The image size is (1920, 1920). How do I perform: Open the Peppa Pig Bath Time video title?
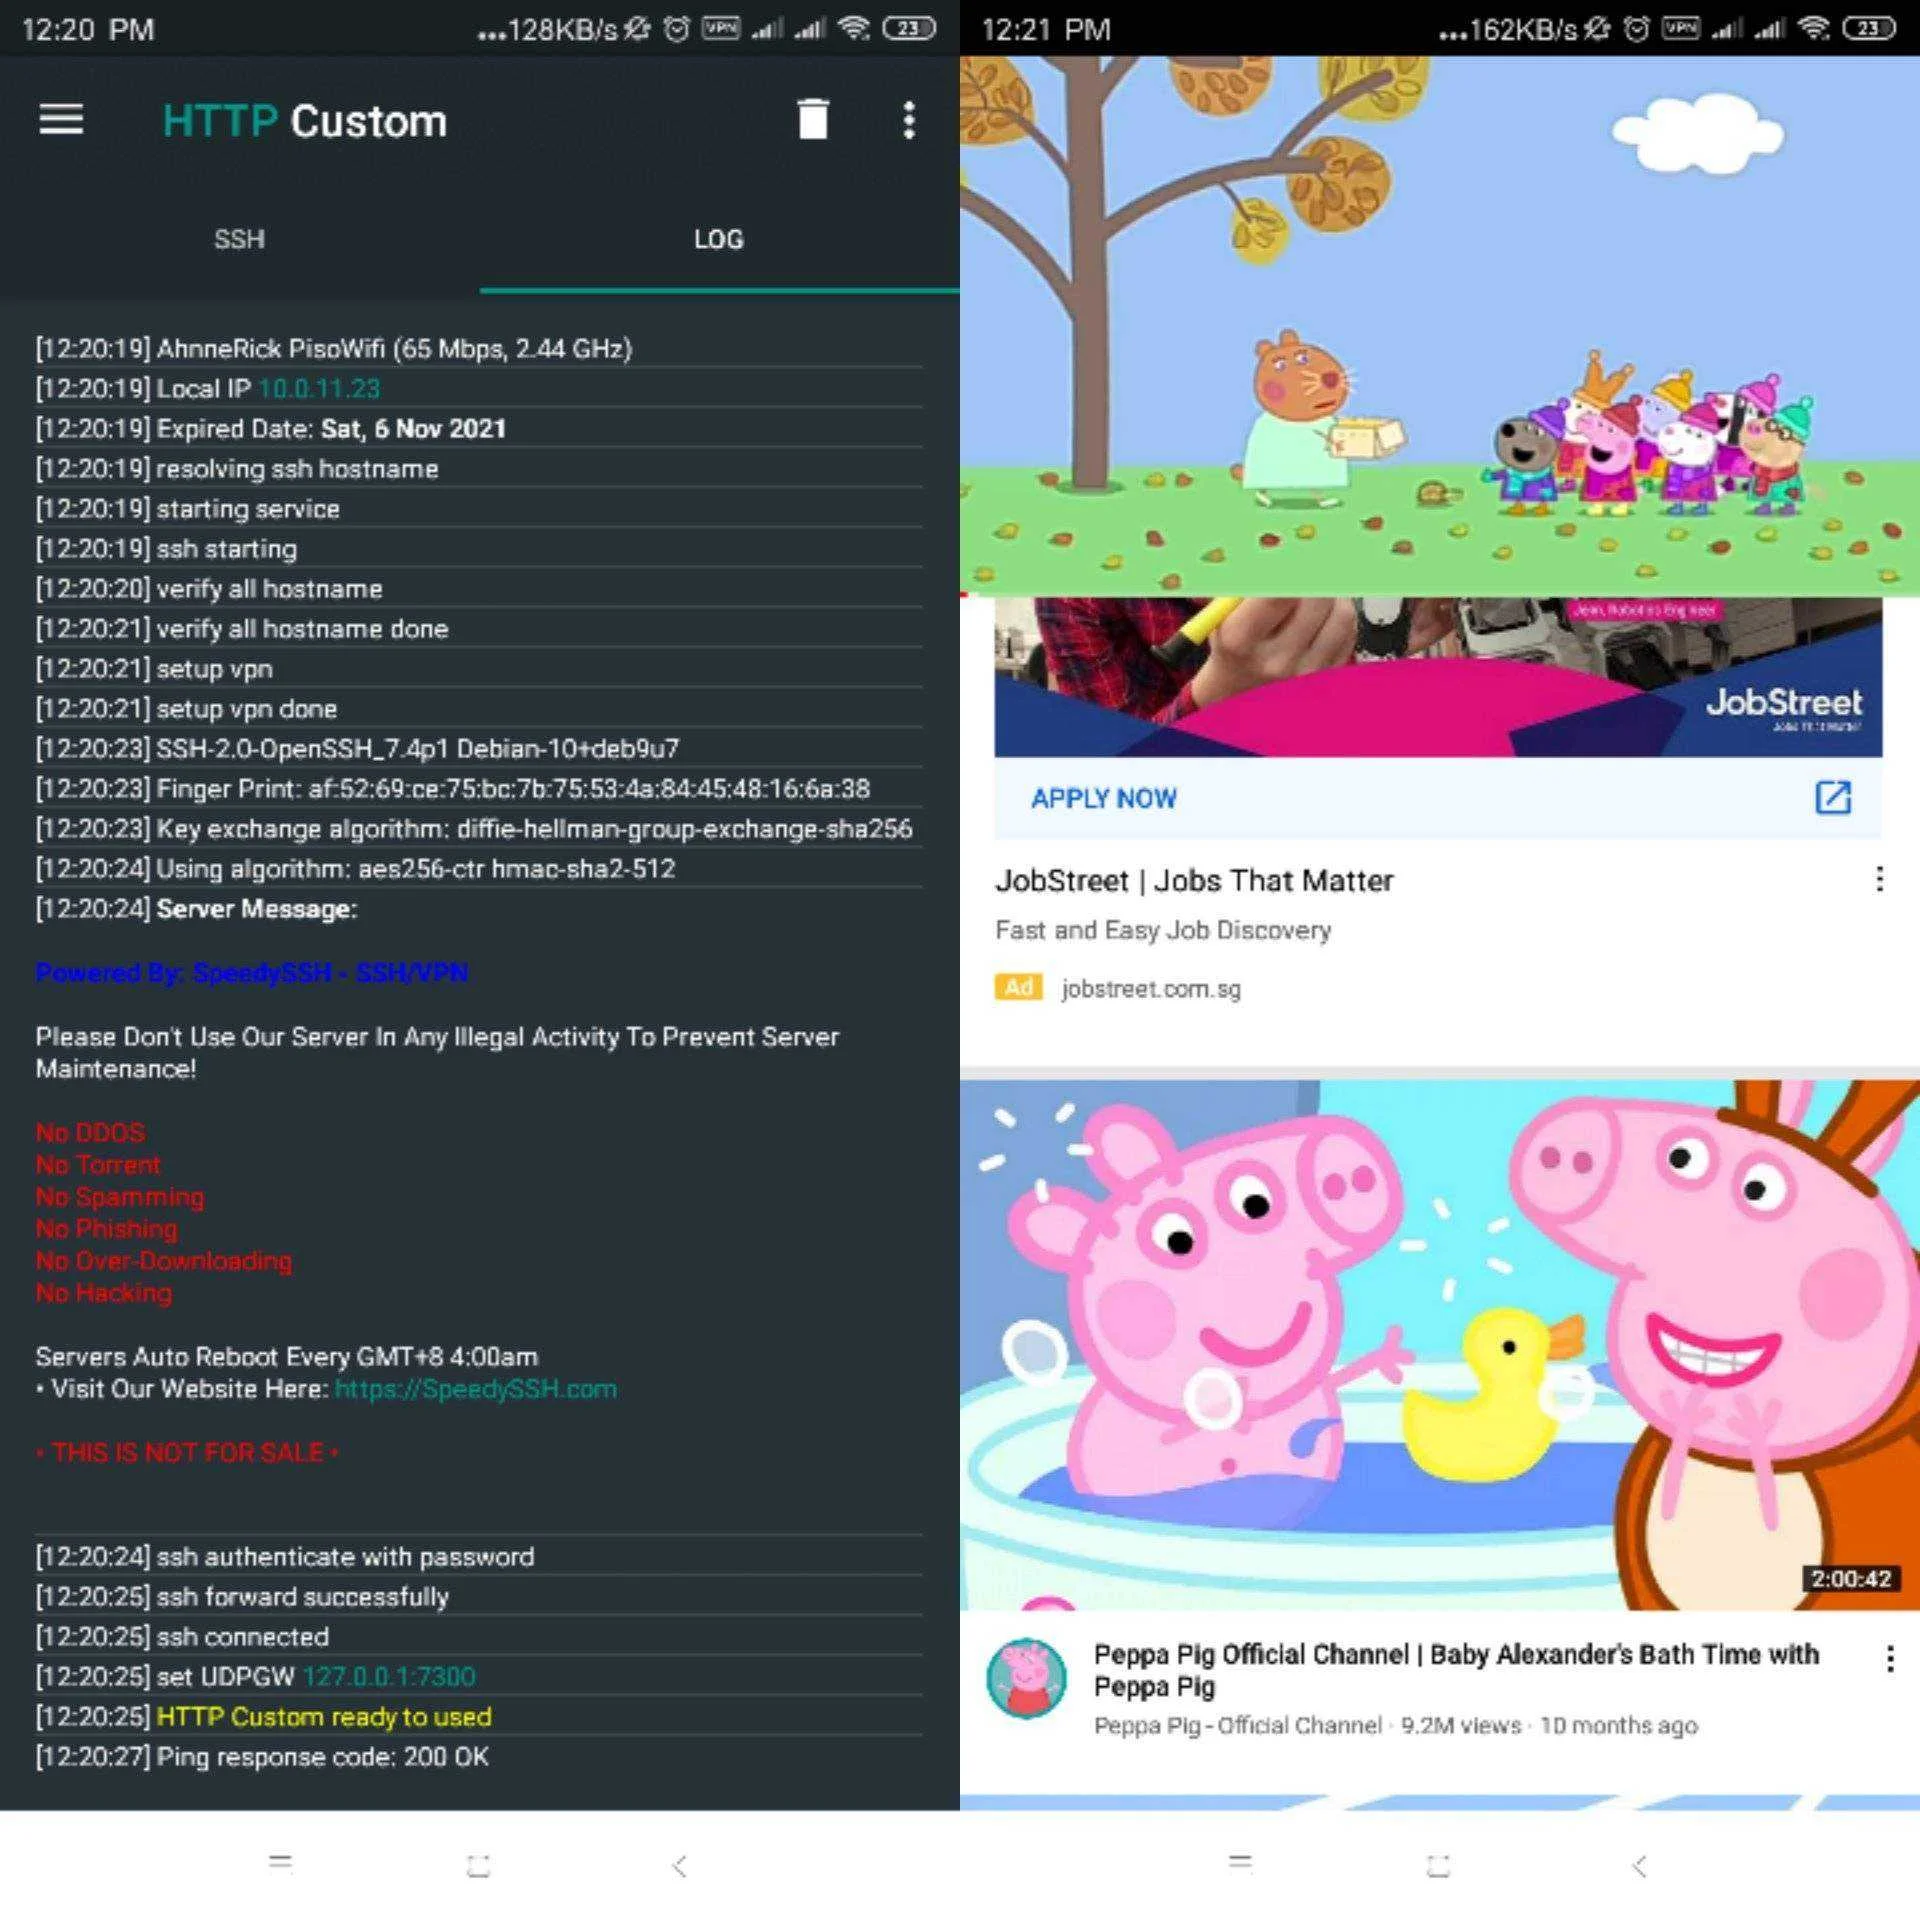[1456, 1670]
